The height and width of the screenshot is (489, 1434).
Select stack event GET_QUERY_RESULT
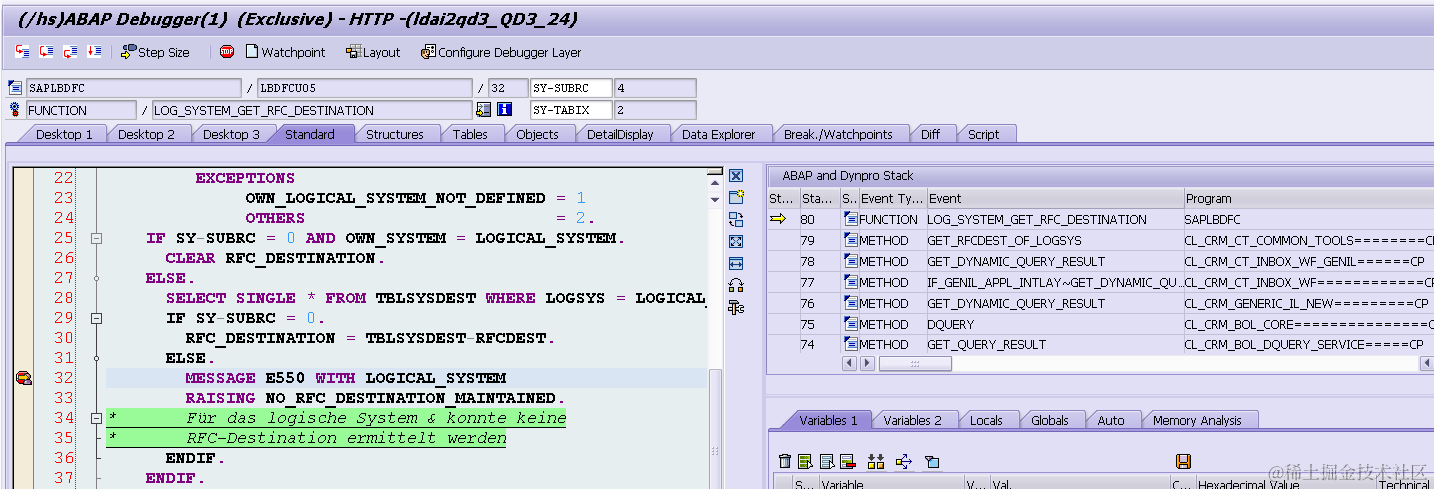click(x=986, y=344)
